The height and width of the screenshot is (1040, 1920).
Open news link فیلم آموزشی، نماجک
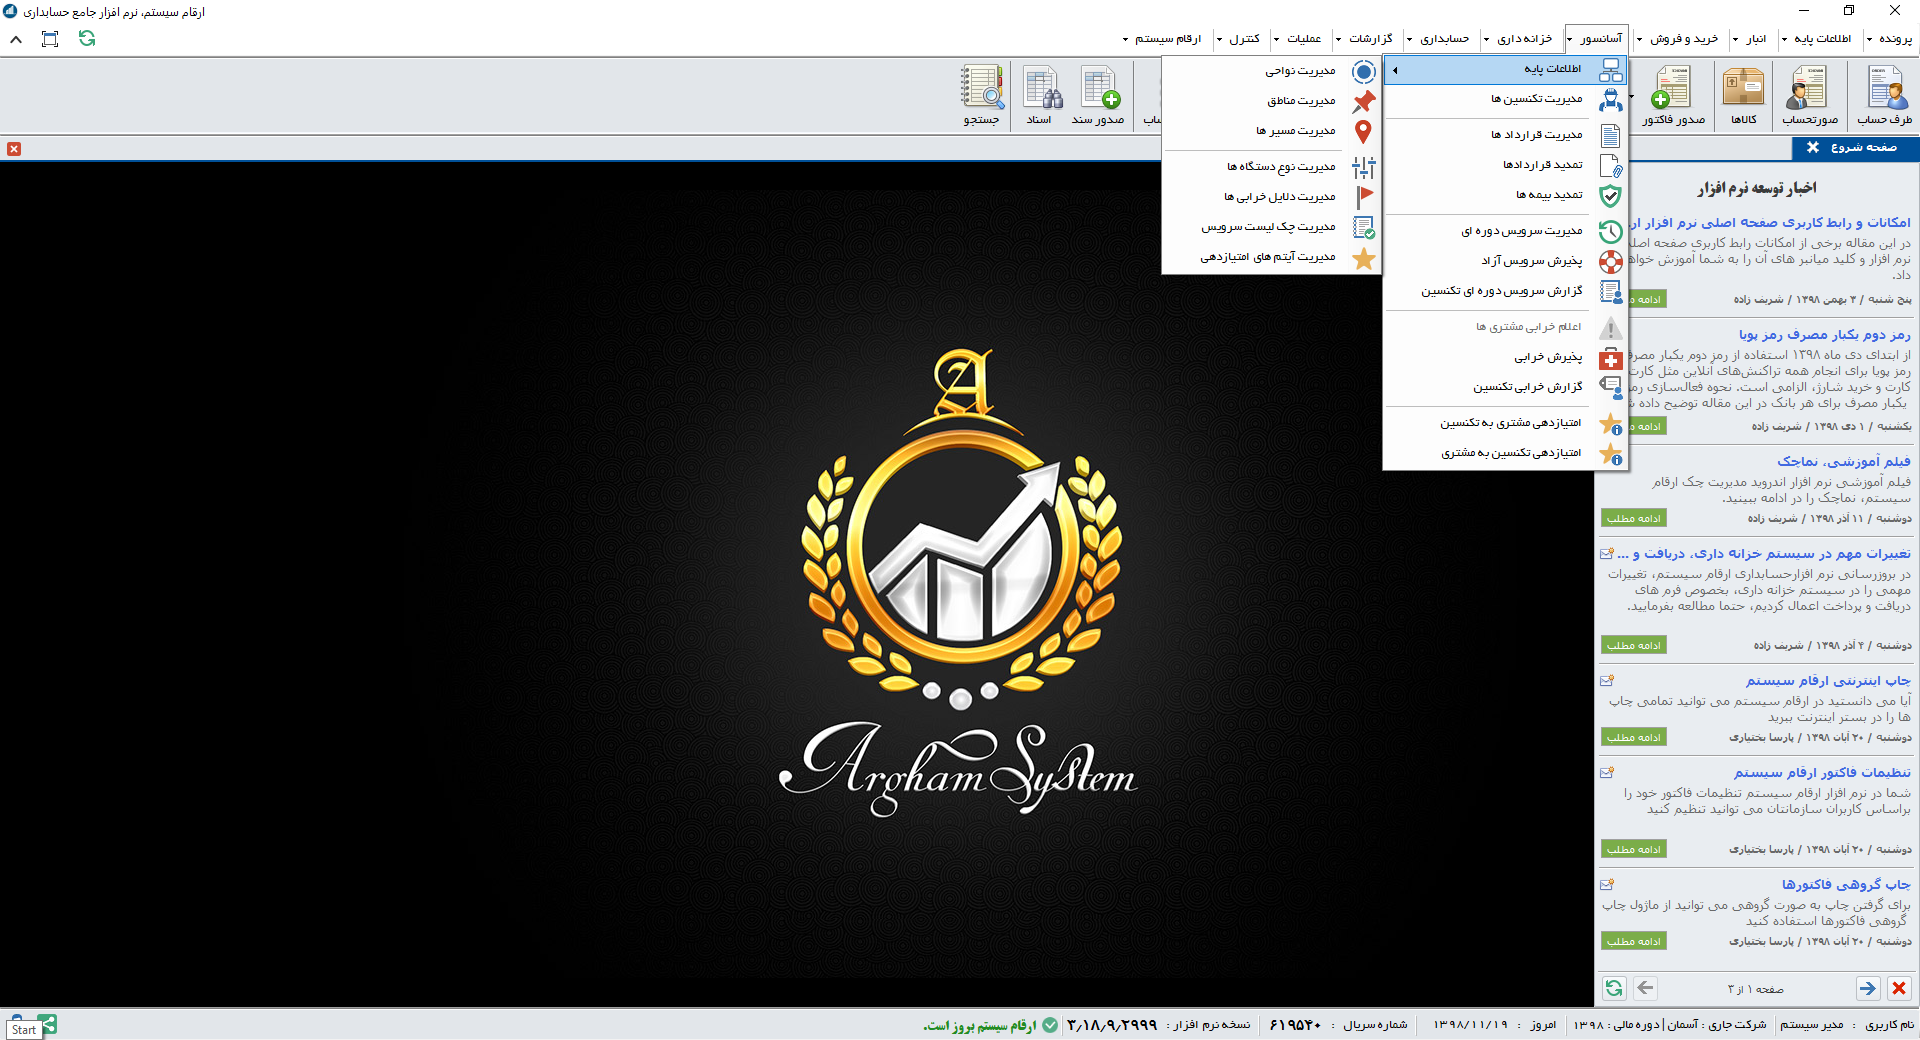pyautogui.click(x=1844, y=462)
